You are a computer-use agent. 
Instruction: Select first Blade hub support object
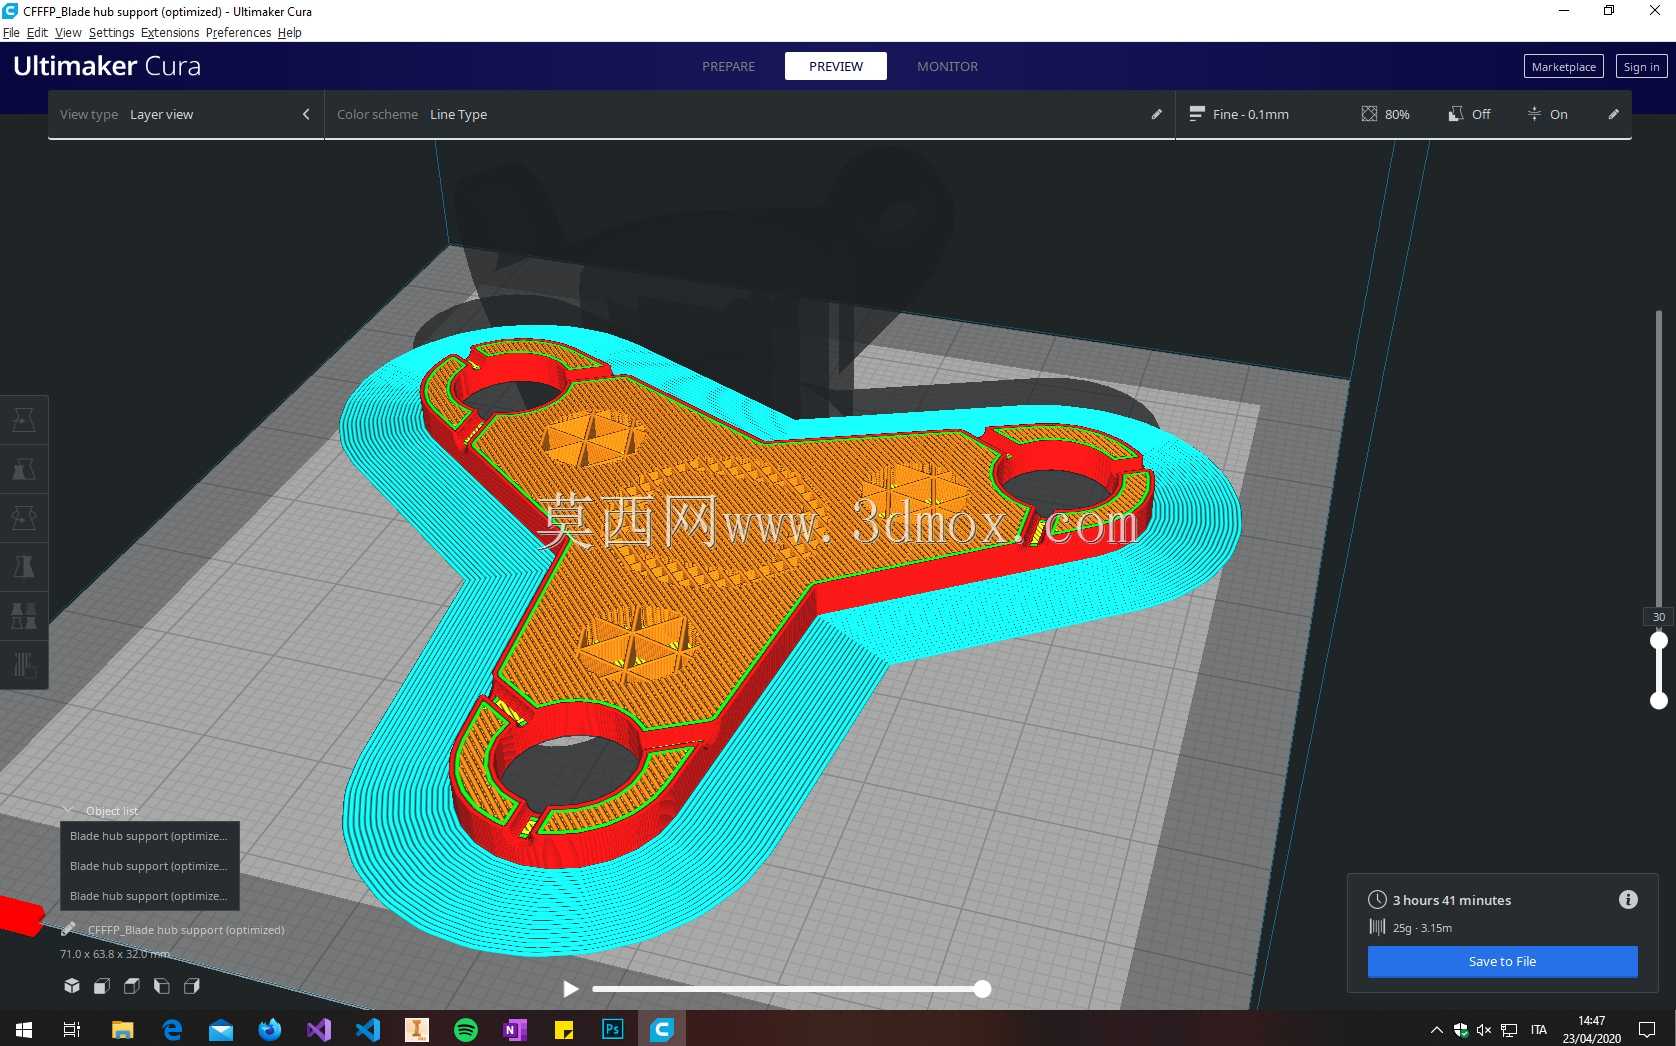(149, 836)
